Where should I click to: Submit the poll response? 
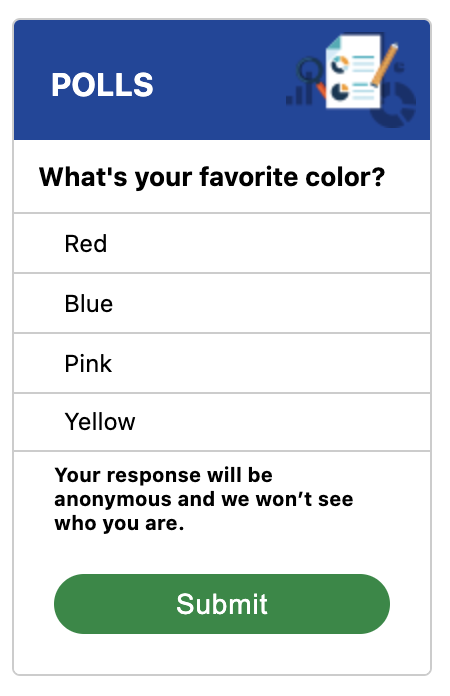point(222,604)
